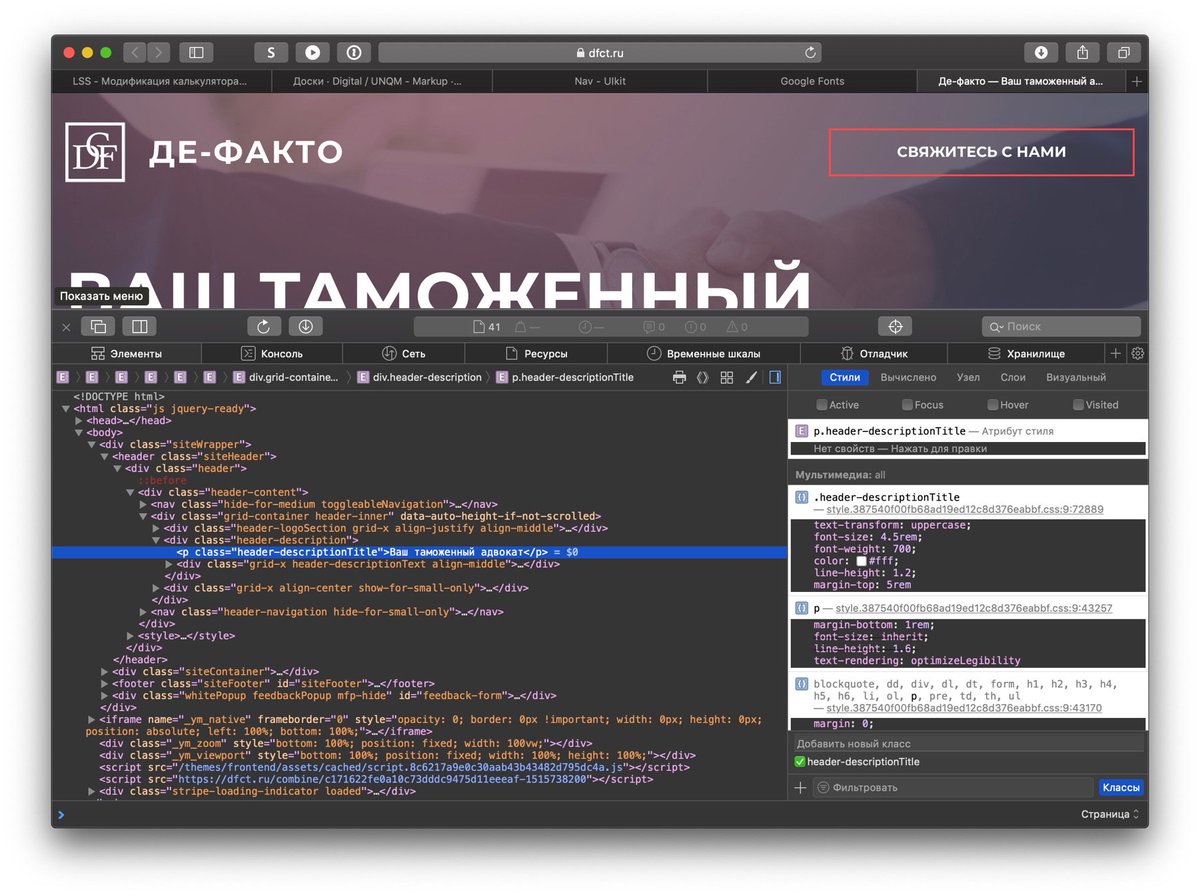Click the ДЕ-ФАКТО site logo
The width and height of the screenshot is (1200, 896).
(x=204, y=152)
